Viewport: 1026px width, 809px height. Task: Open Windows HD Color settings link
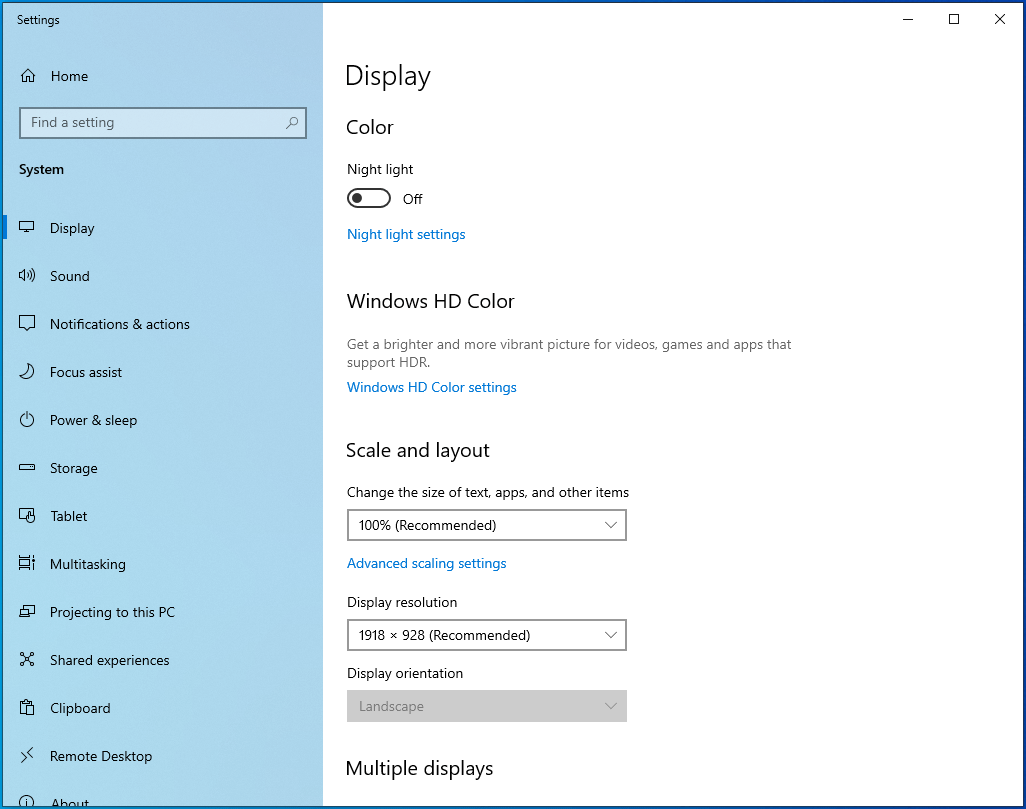[x=431, y=387]
